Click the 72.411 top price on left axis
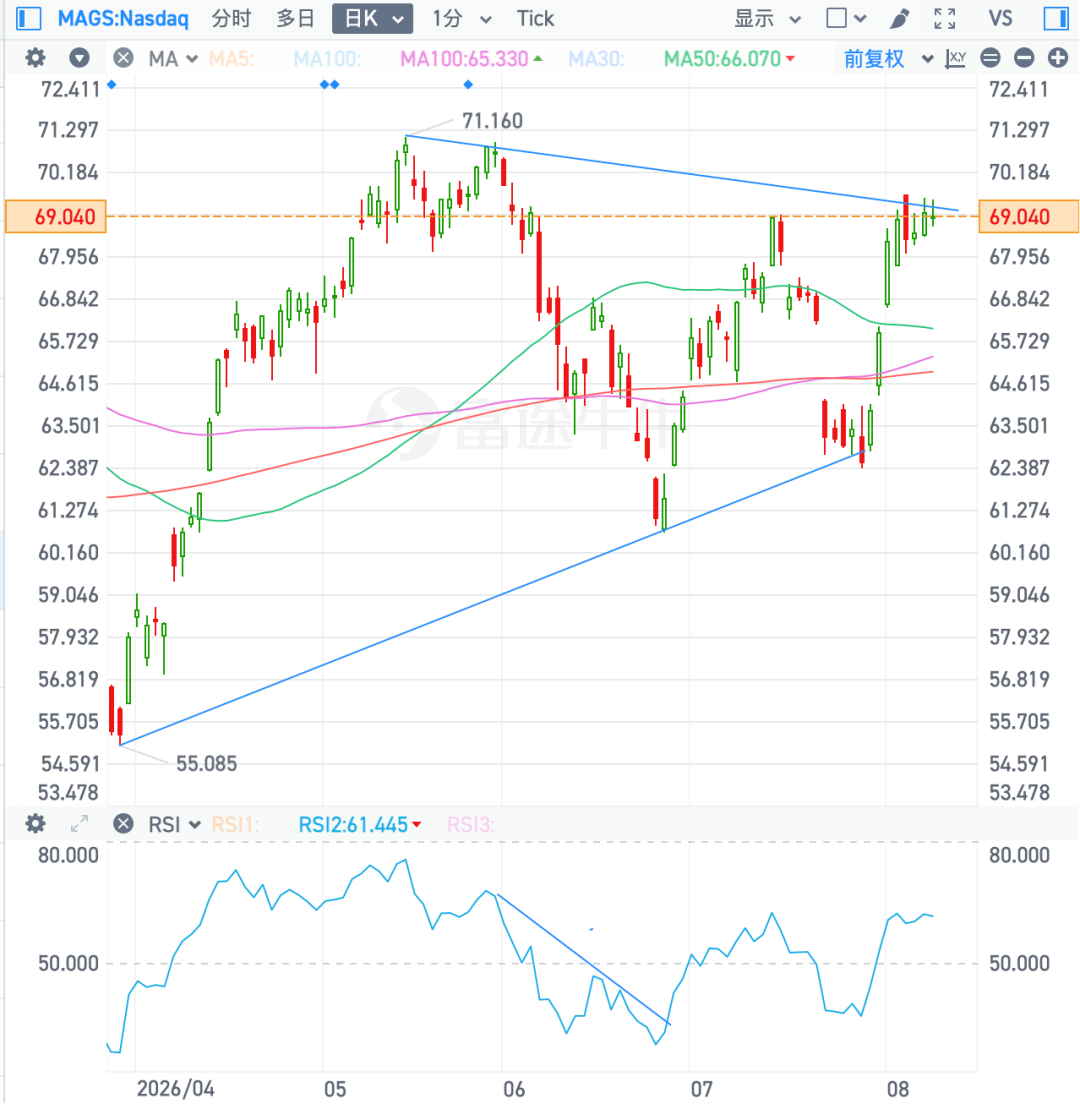Image resolution: width=1080 pixels, height=1104 pixels. [69, 89]
